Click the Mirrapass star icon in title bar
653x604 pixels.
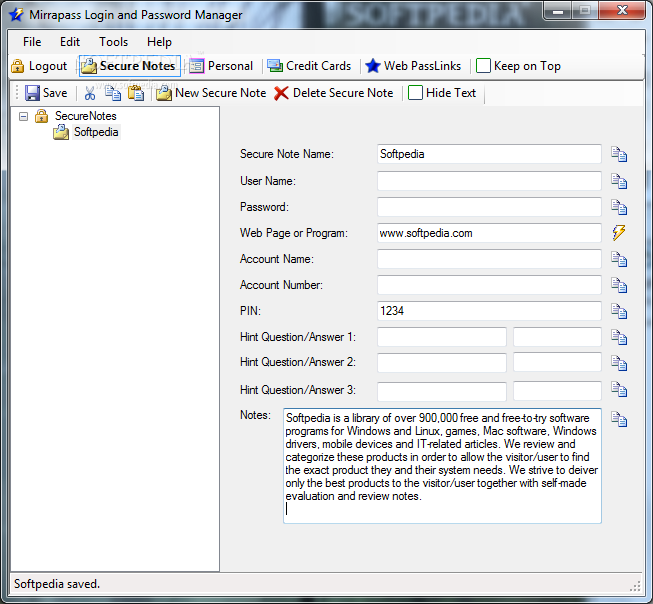[17, 15]
